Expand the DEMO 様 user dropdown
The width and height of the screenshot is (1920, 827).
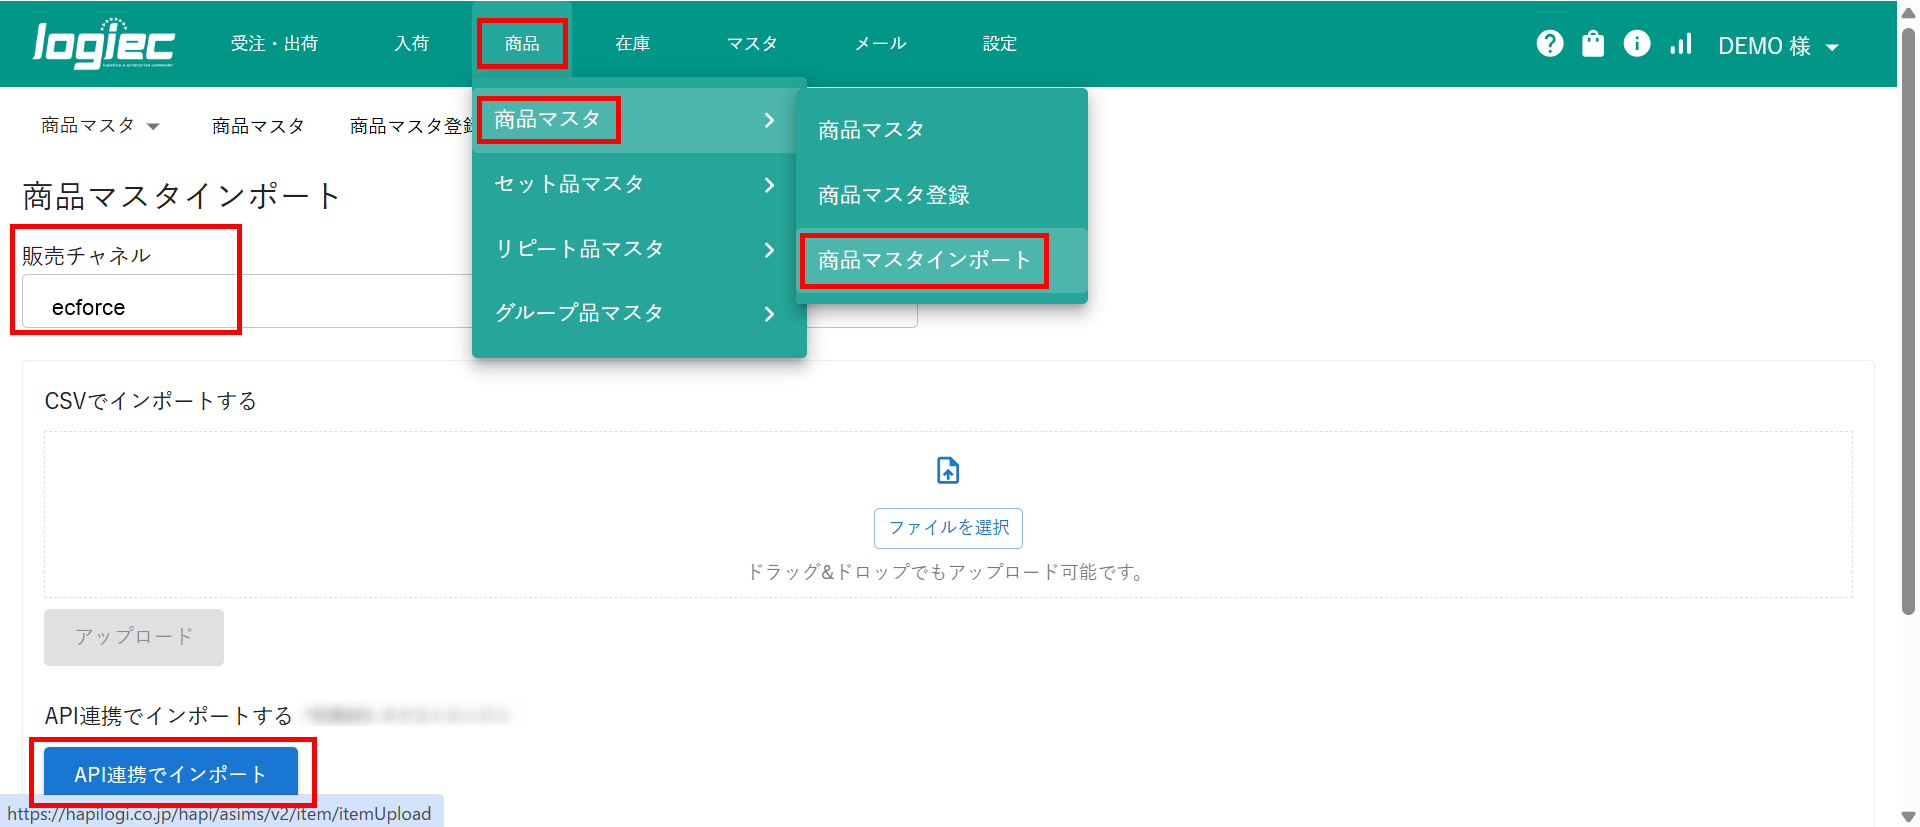(1778, 46)
